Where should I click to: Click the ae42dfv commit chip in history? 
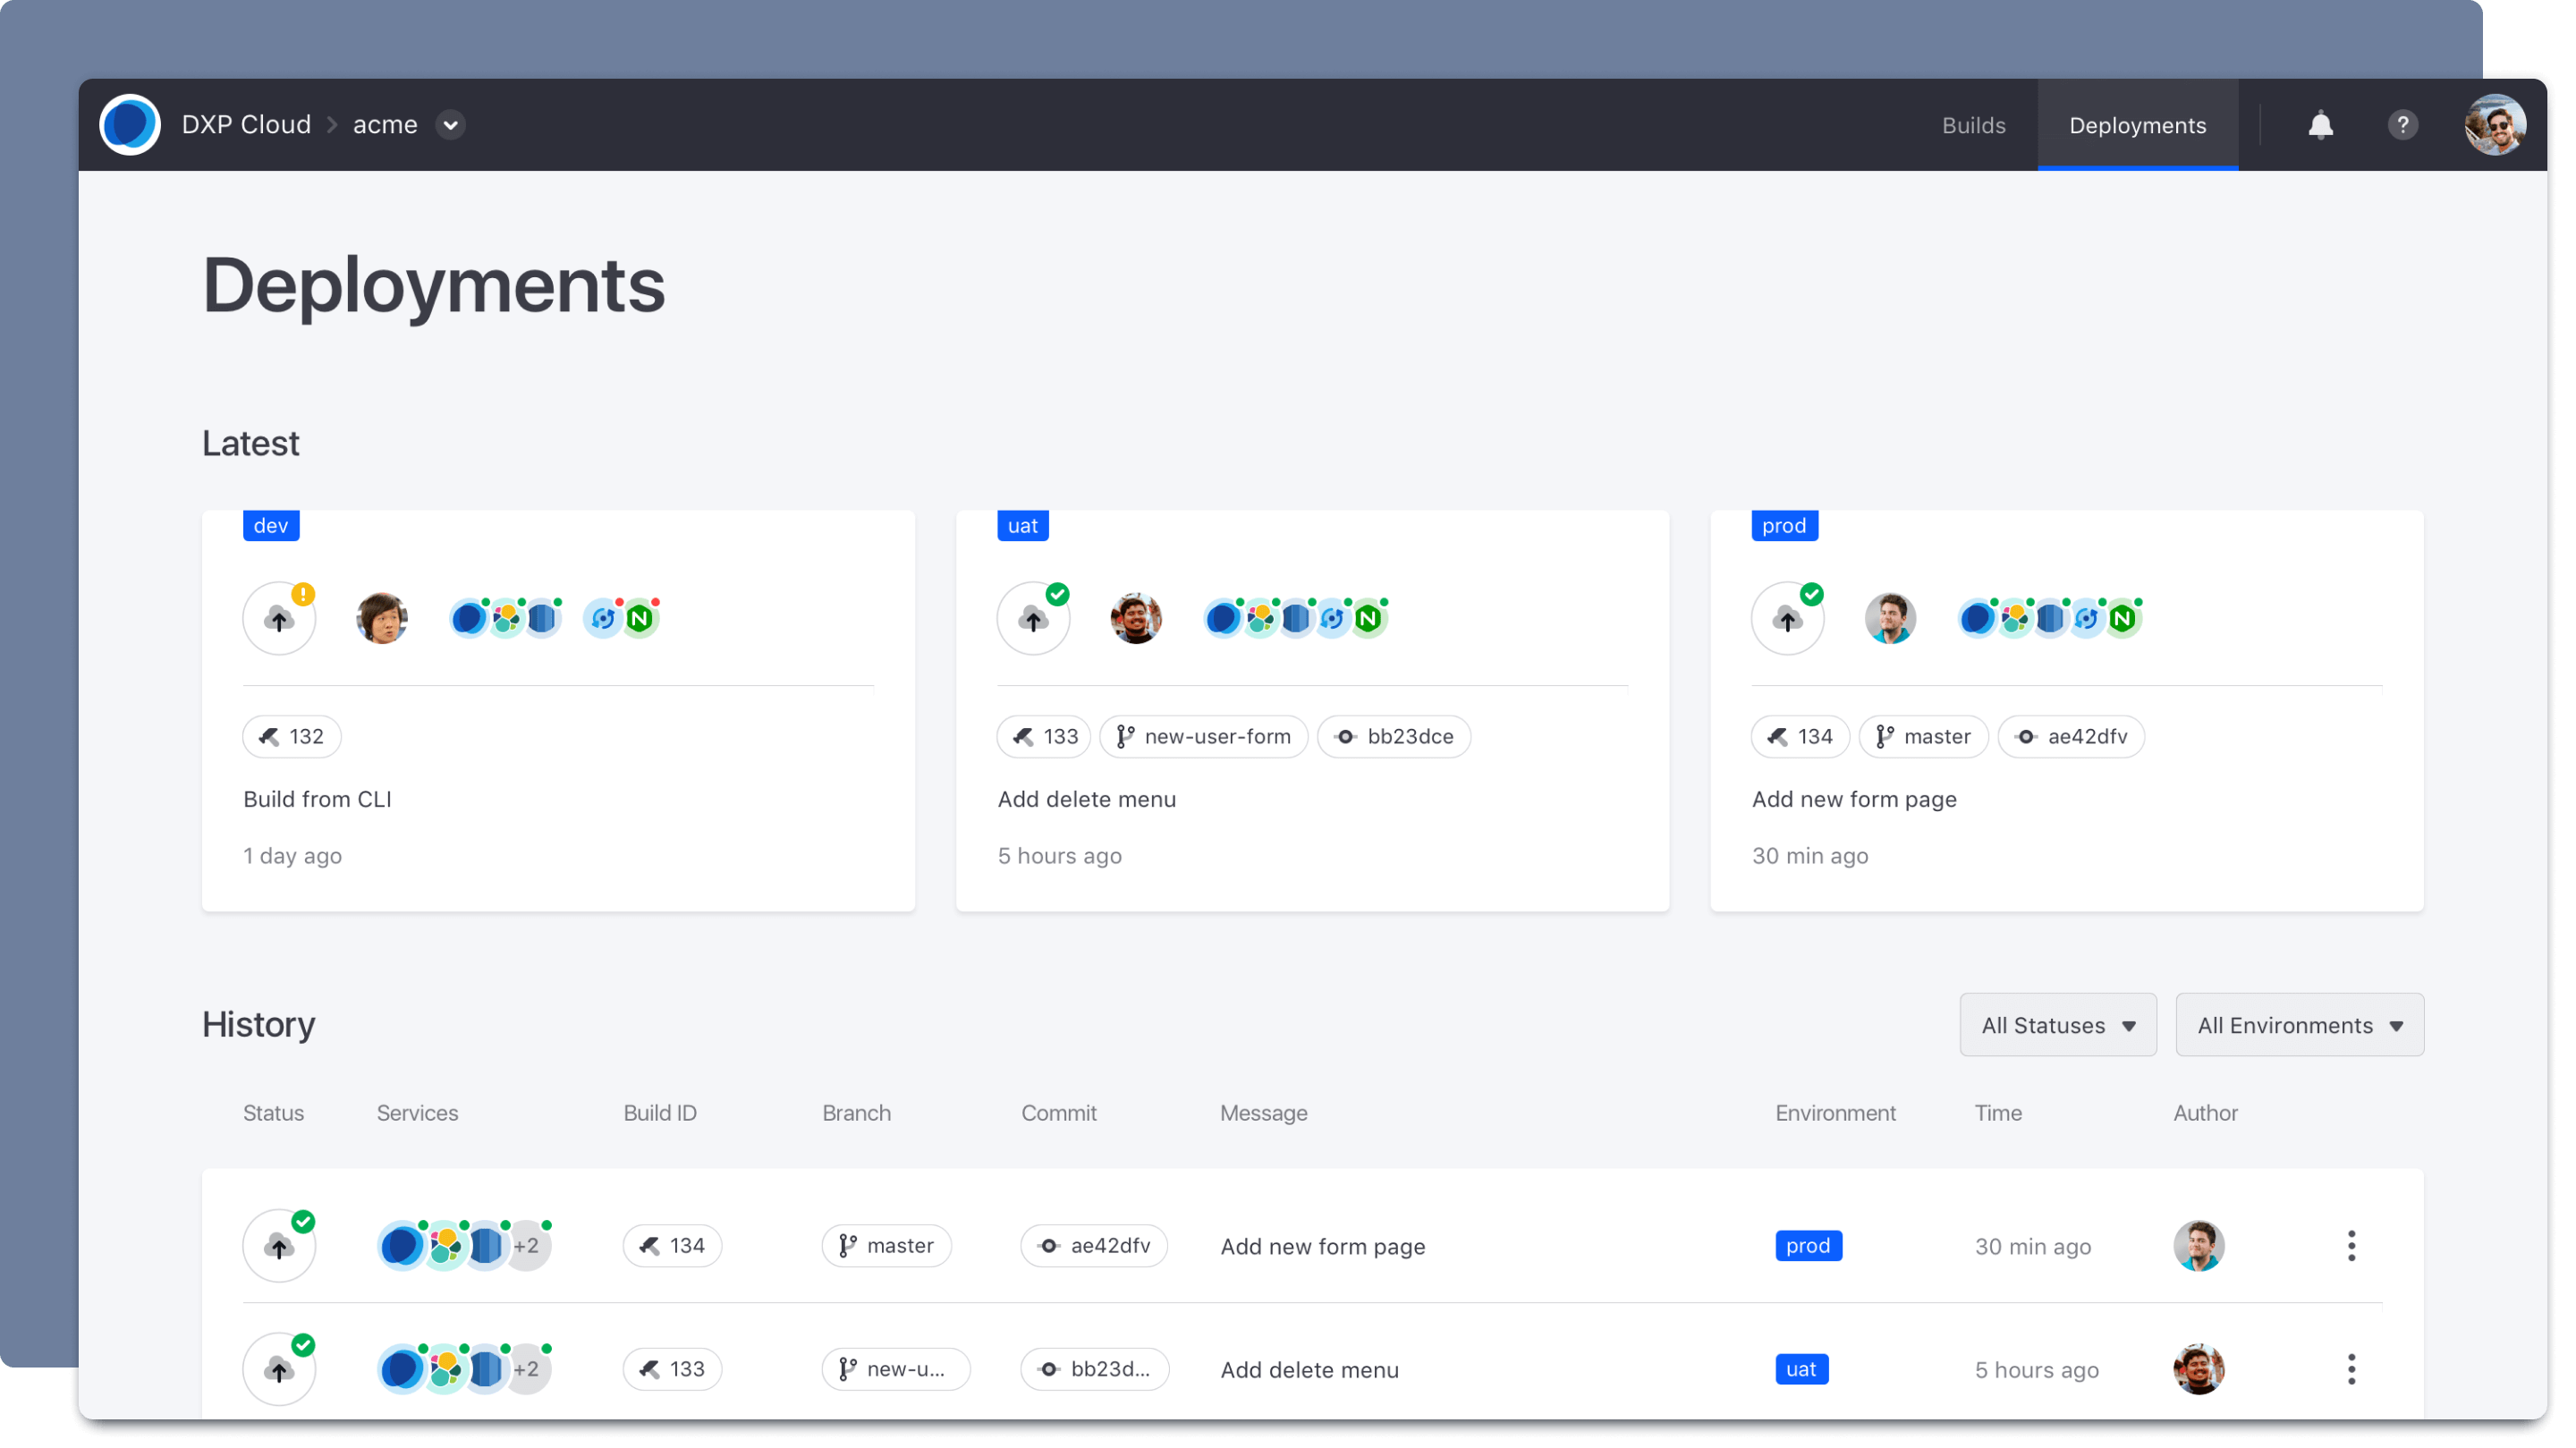1094,1246
